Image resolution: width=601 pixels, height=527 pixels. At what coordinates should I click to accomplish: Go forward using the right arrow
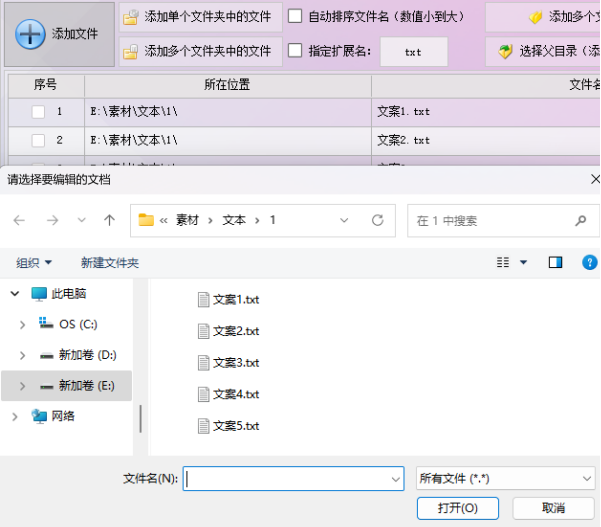tap(52, 220)
